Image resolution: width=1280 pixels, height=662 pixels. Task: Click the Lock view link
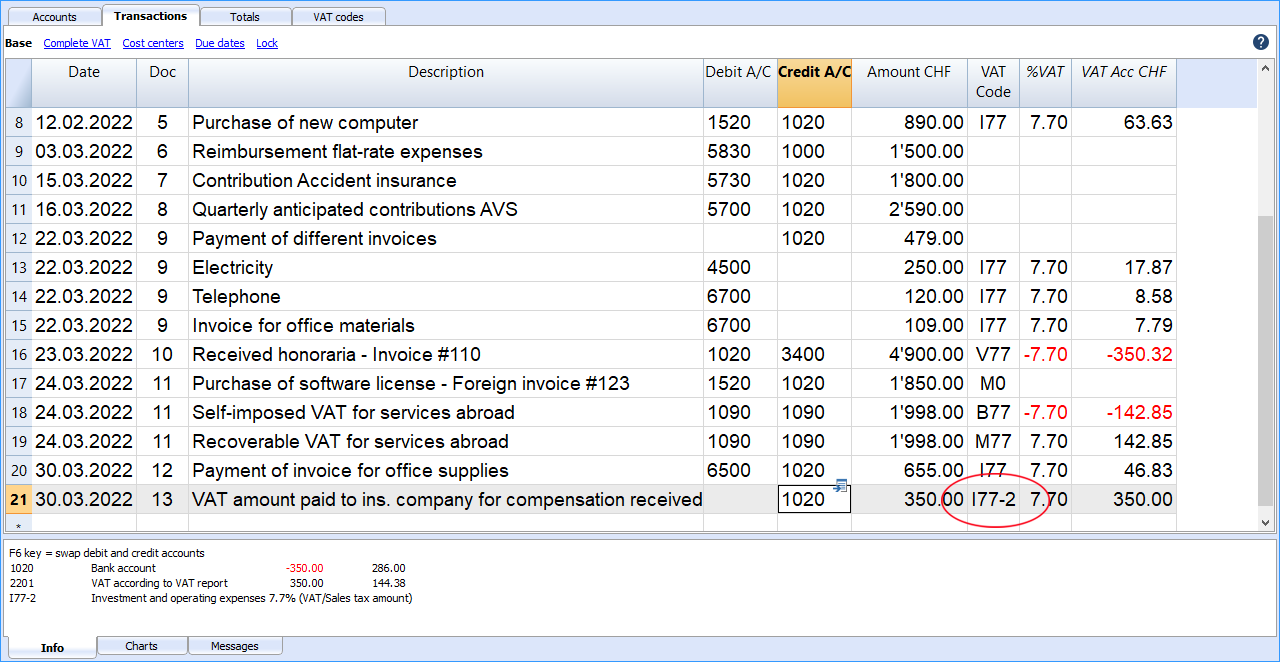coord(267,43)
